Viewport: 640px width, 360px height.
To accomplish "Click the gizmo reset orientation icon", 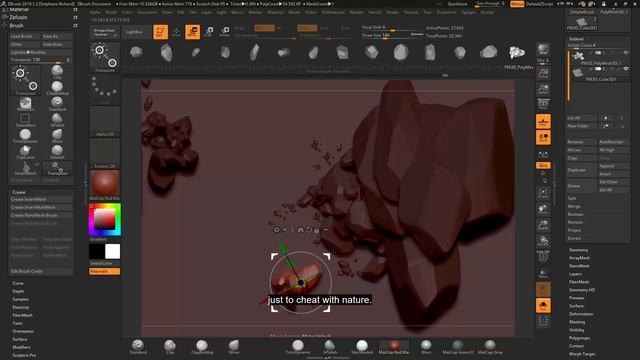I will [x=309, y=230].
